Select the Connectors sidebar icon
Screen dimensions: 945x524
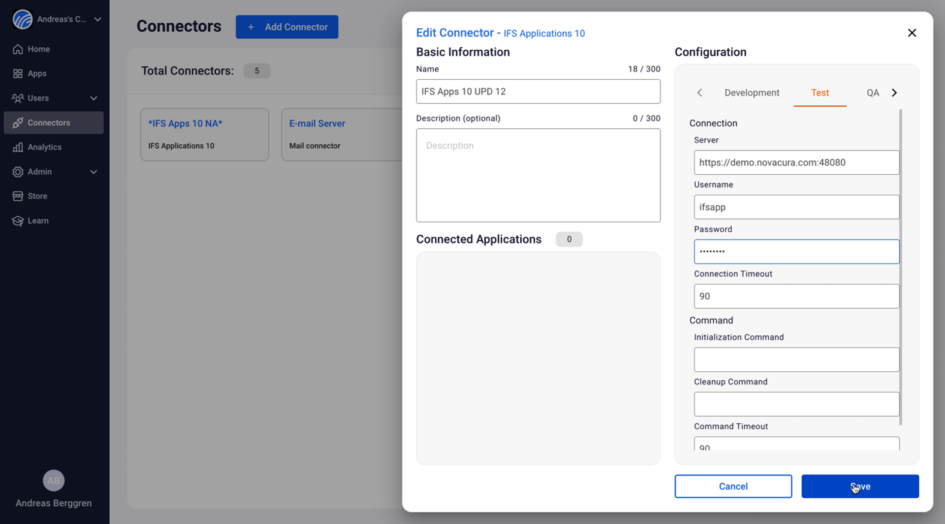click(17, 122)
